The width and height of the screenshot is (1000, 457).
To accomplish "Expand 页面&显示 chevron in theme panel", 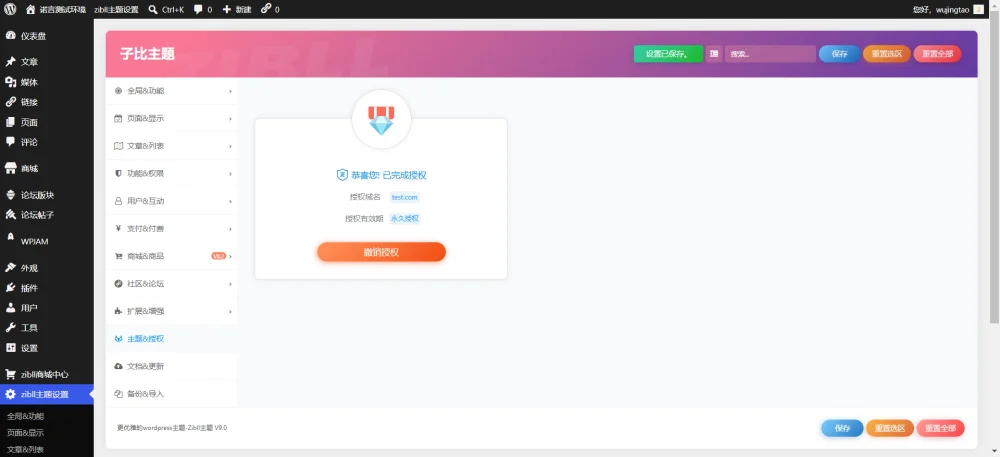I will pyautogui.click(x=230, y=119).
